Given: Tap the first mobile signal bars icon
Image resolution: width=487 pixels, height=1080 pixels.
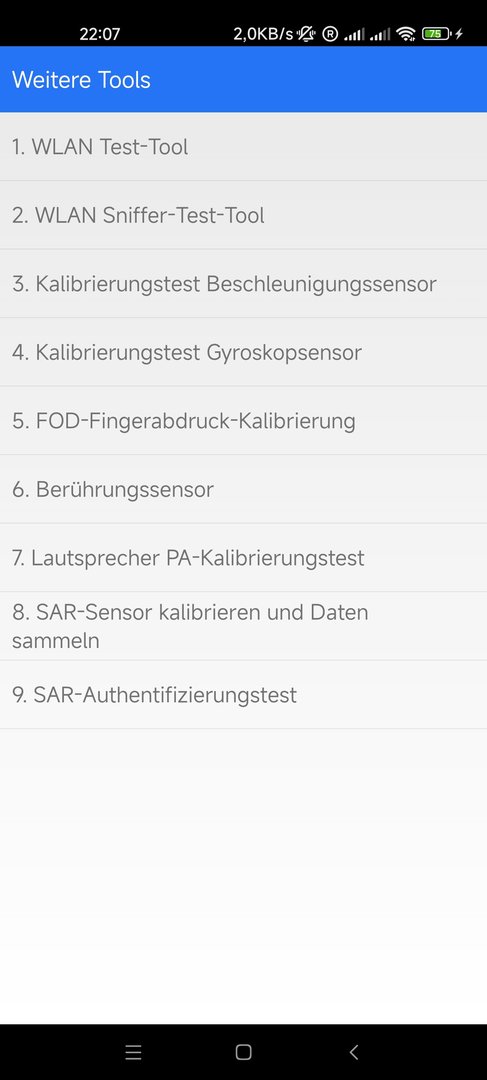Looking at the screenshot, I should [354, 33].
